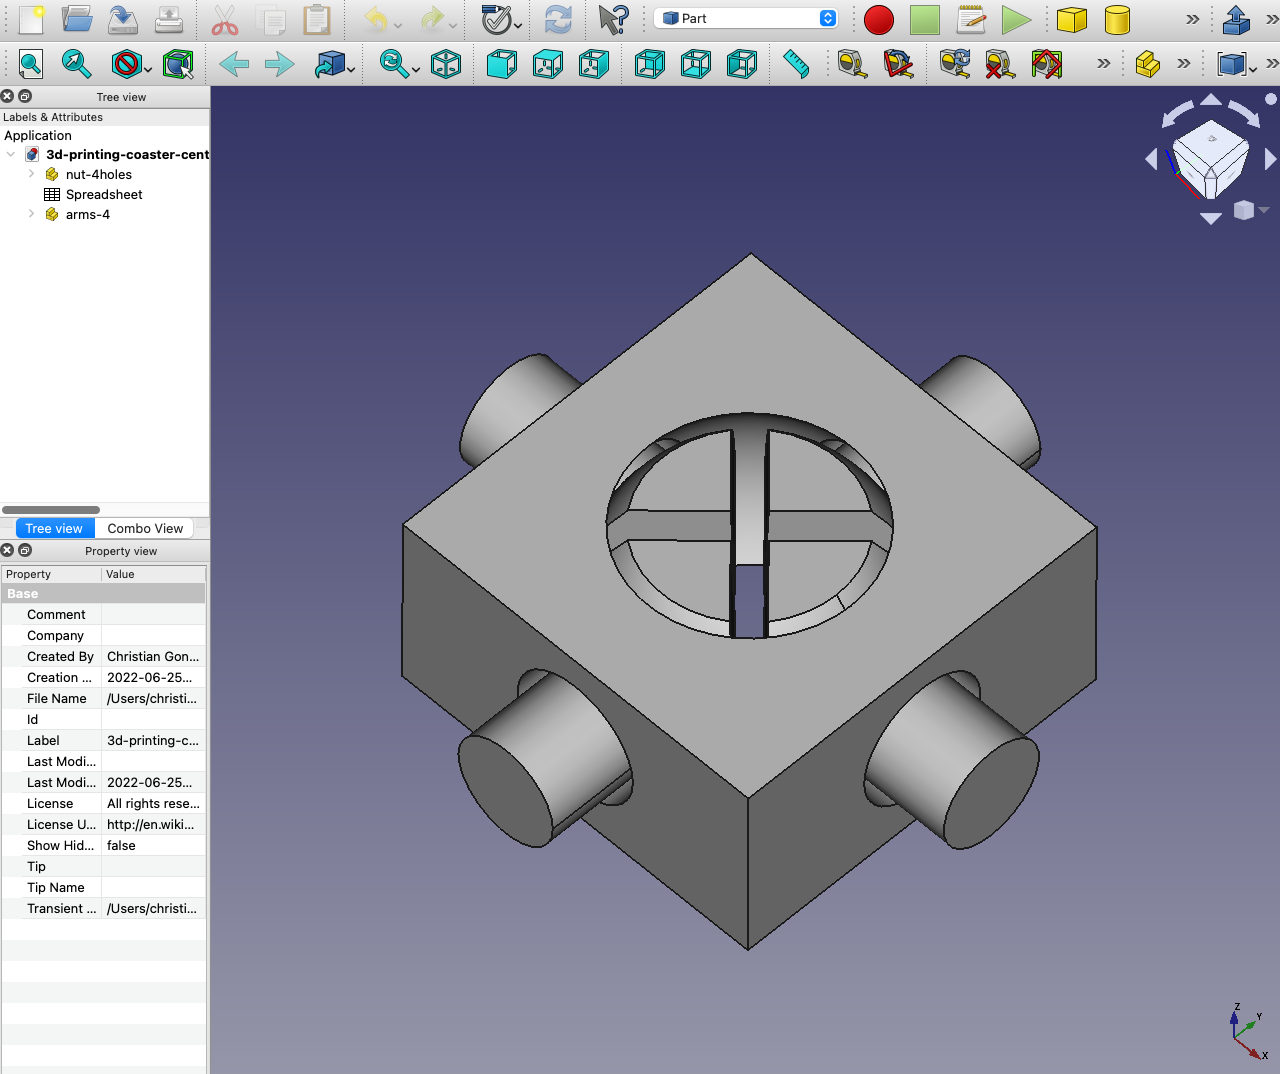Click the clipboard Paste icon
This screenshot has height=1074, width=1280.
click(x=317, y=19)
